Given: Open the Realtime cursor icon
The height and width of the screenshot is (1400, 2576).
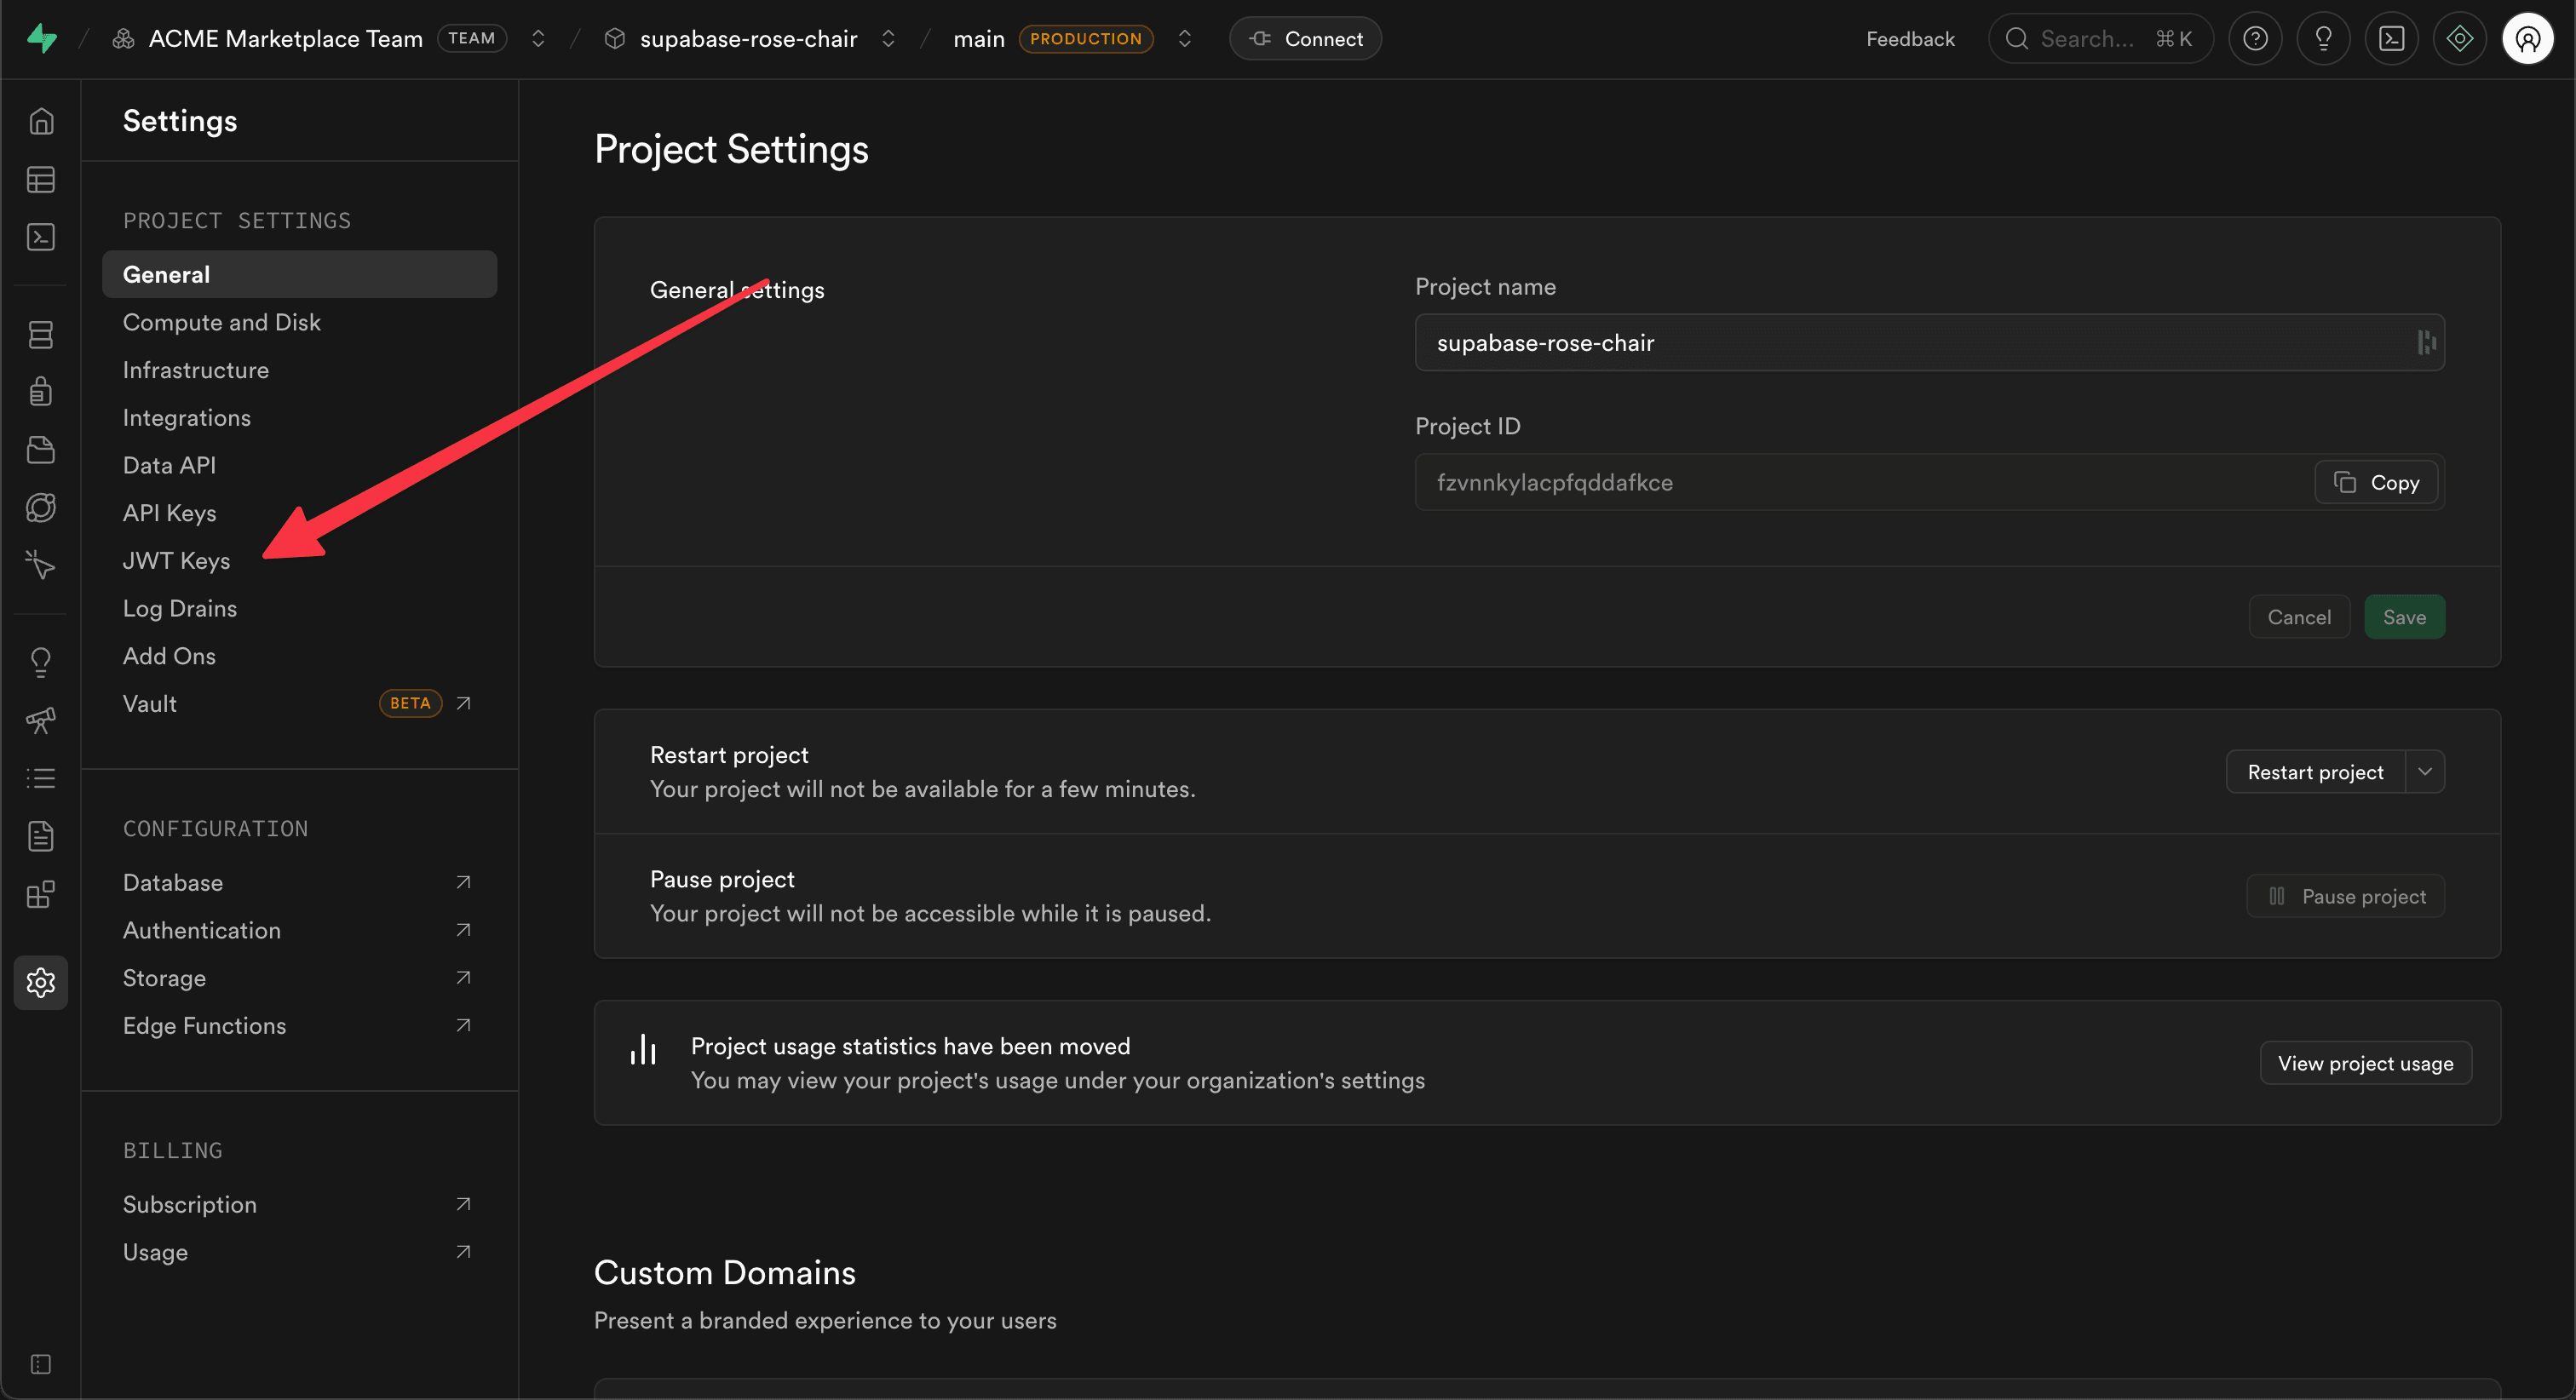Looking at the screenshot, I should 40,565.
